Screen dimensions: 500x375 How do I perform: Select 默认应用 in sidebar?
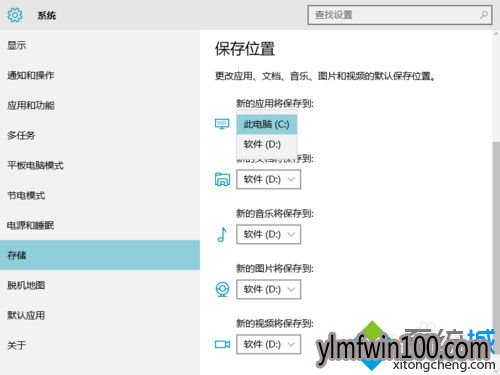click(100, 315)
